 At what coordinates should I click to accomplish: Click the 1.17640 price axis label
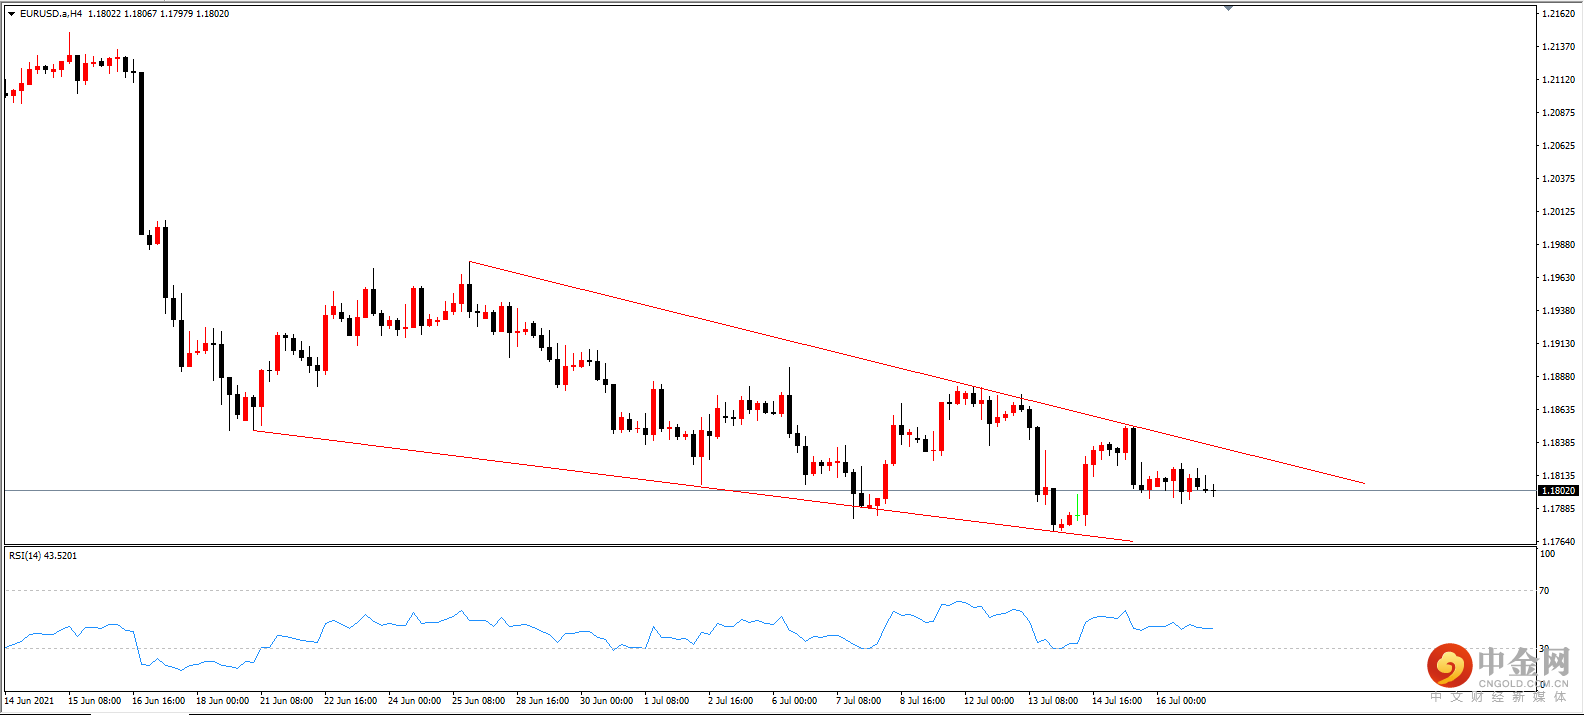tap(1558, 542)
